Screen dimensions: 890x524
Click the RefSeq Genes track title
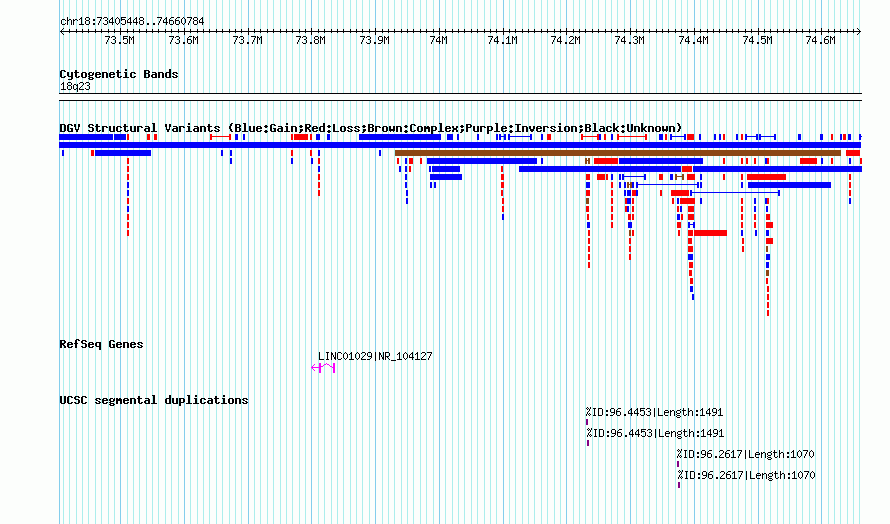pos(101,344)
